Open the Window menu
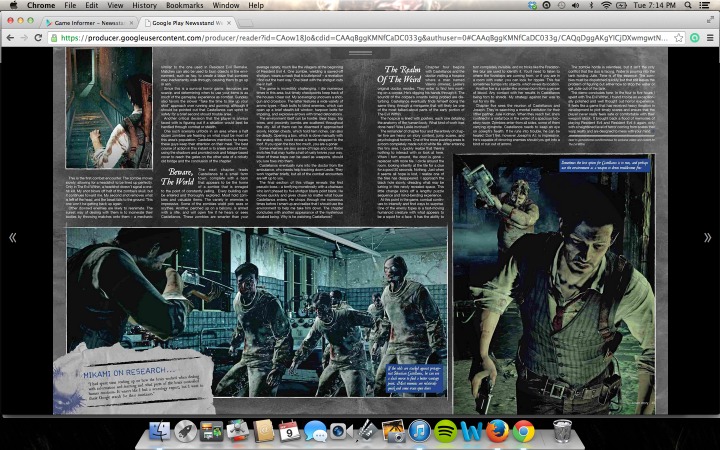This screenshot has width=720, height=450. [225, 5]
